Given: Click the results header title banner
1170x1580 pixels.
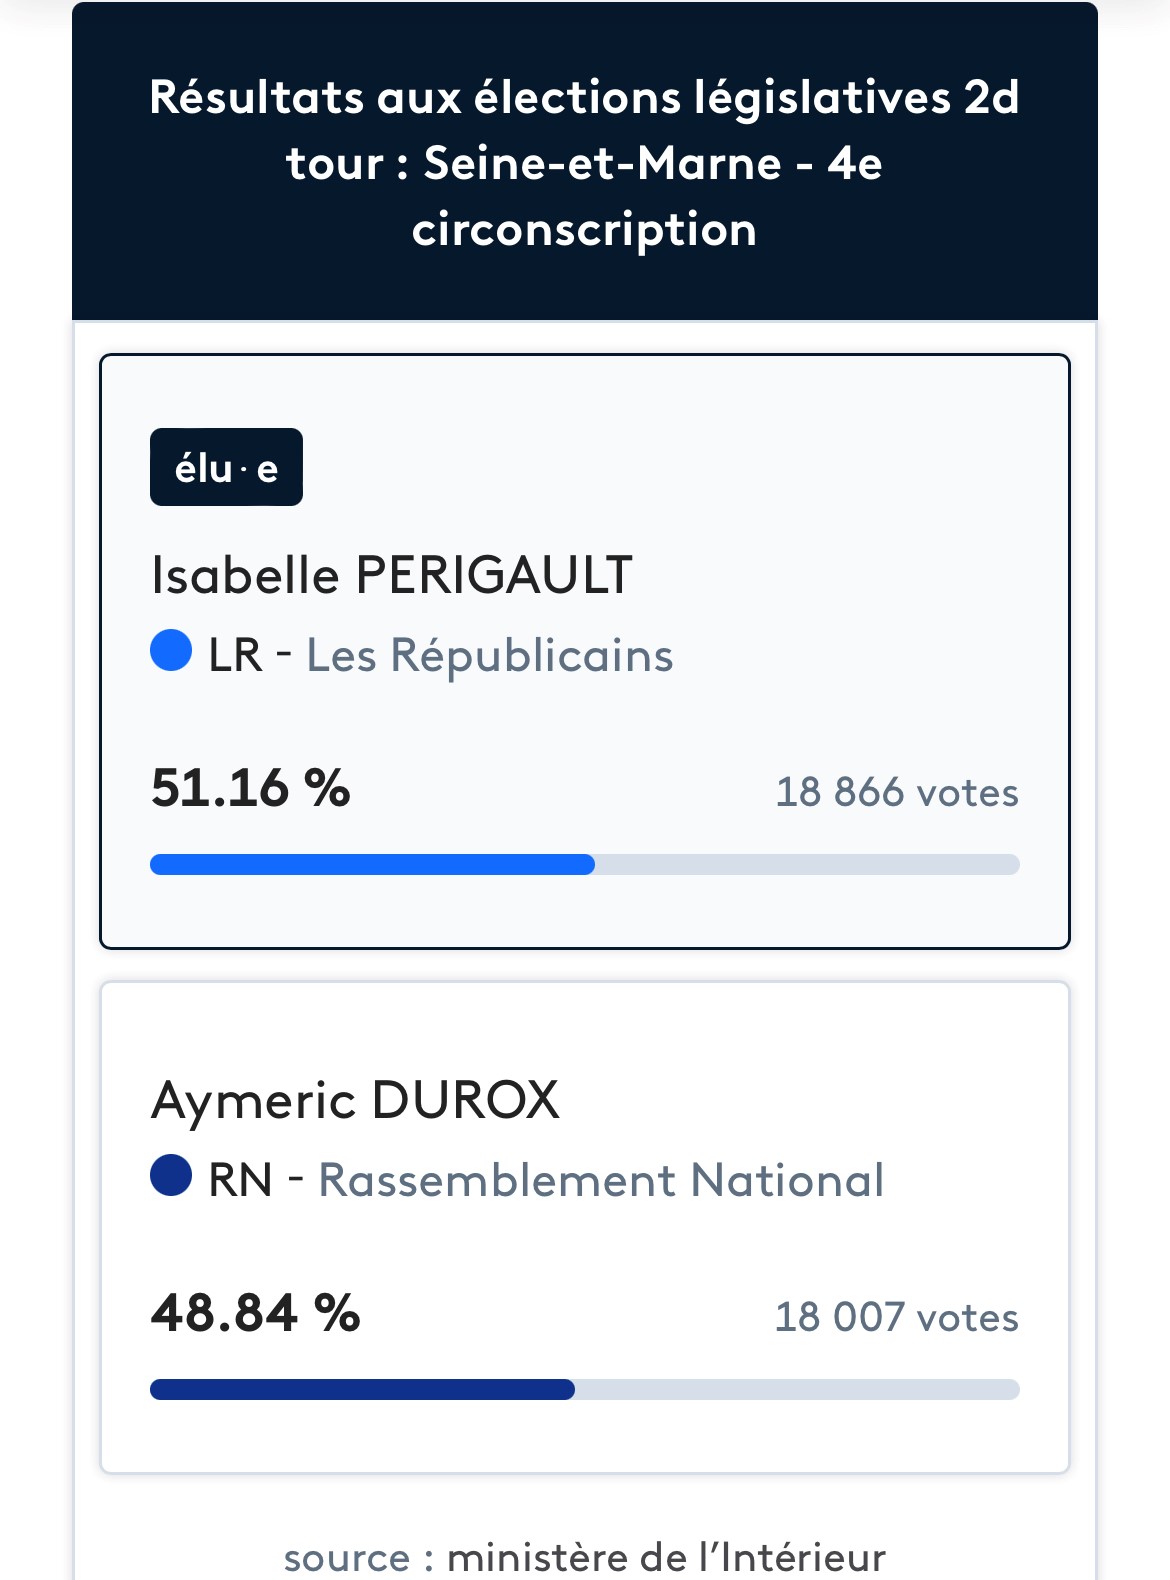Looking at the screenshot, I should [585, 162].
